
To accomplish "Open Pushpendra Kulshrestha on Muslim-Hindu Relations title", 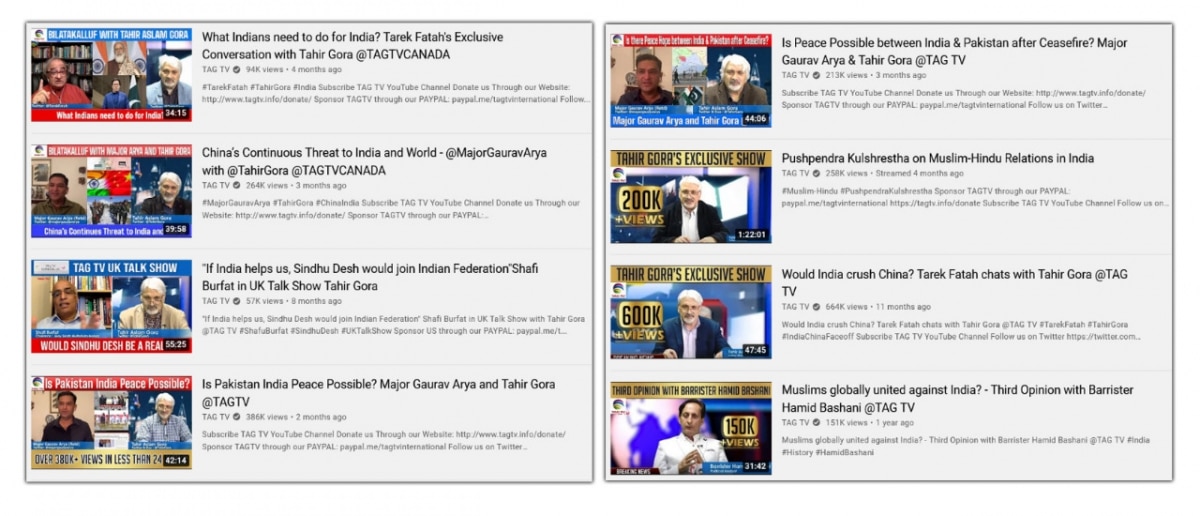I will tap(937, 158).
